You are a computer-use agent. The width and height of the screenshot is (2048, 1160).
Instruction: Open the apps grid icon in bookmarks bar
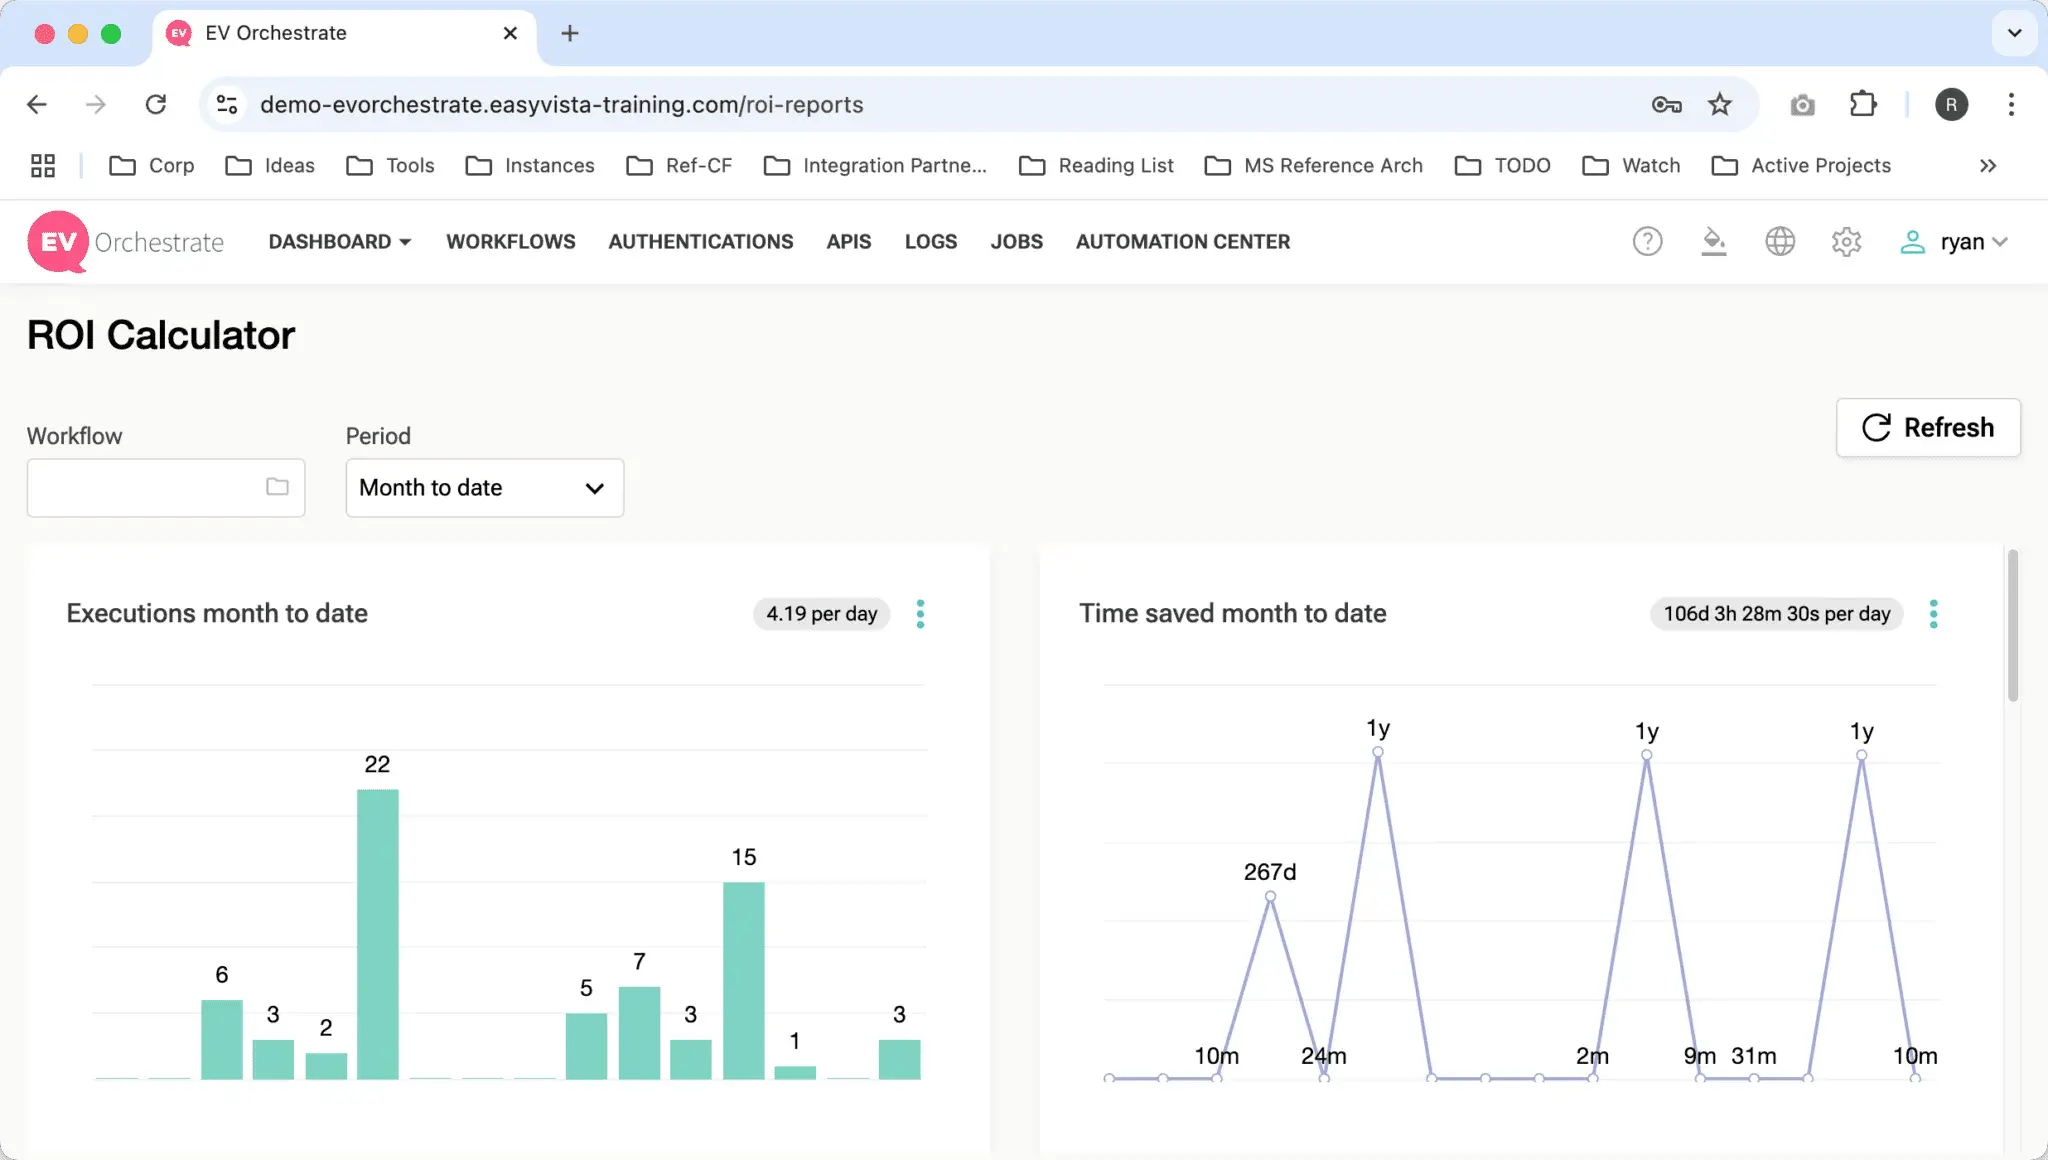click(43, 166)
